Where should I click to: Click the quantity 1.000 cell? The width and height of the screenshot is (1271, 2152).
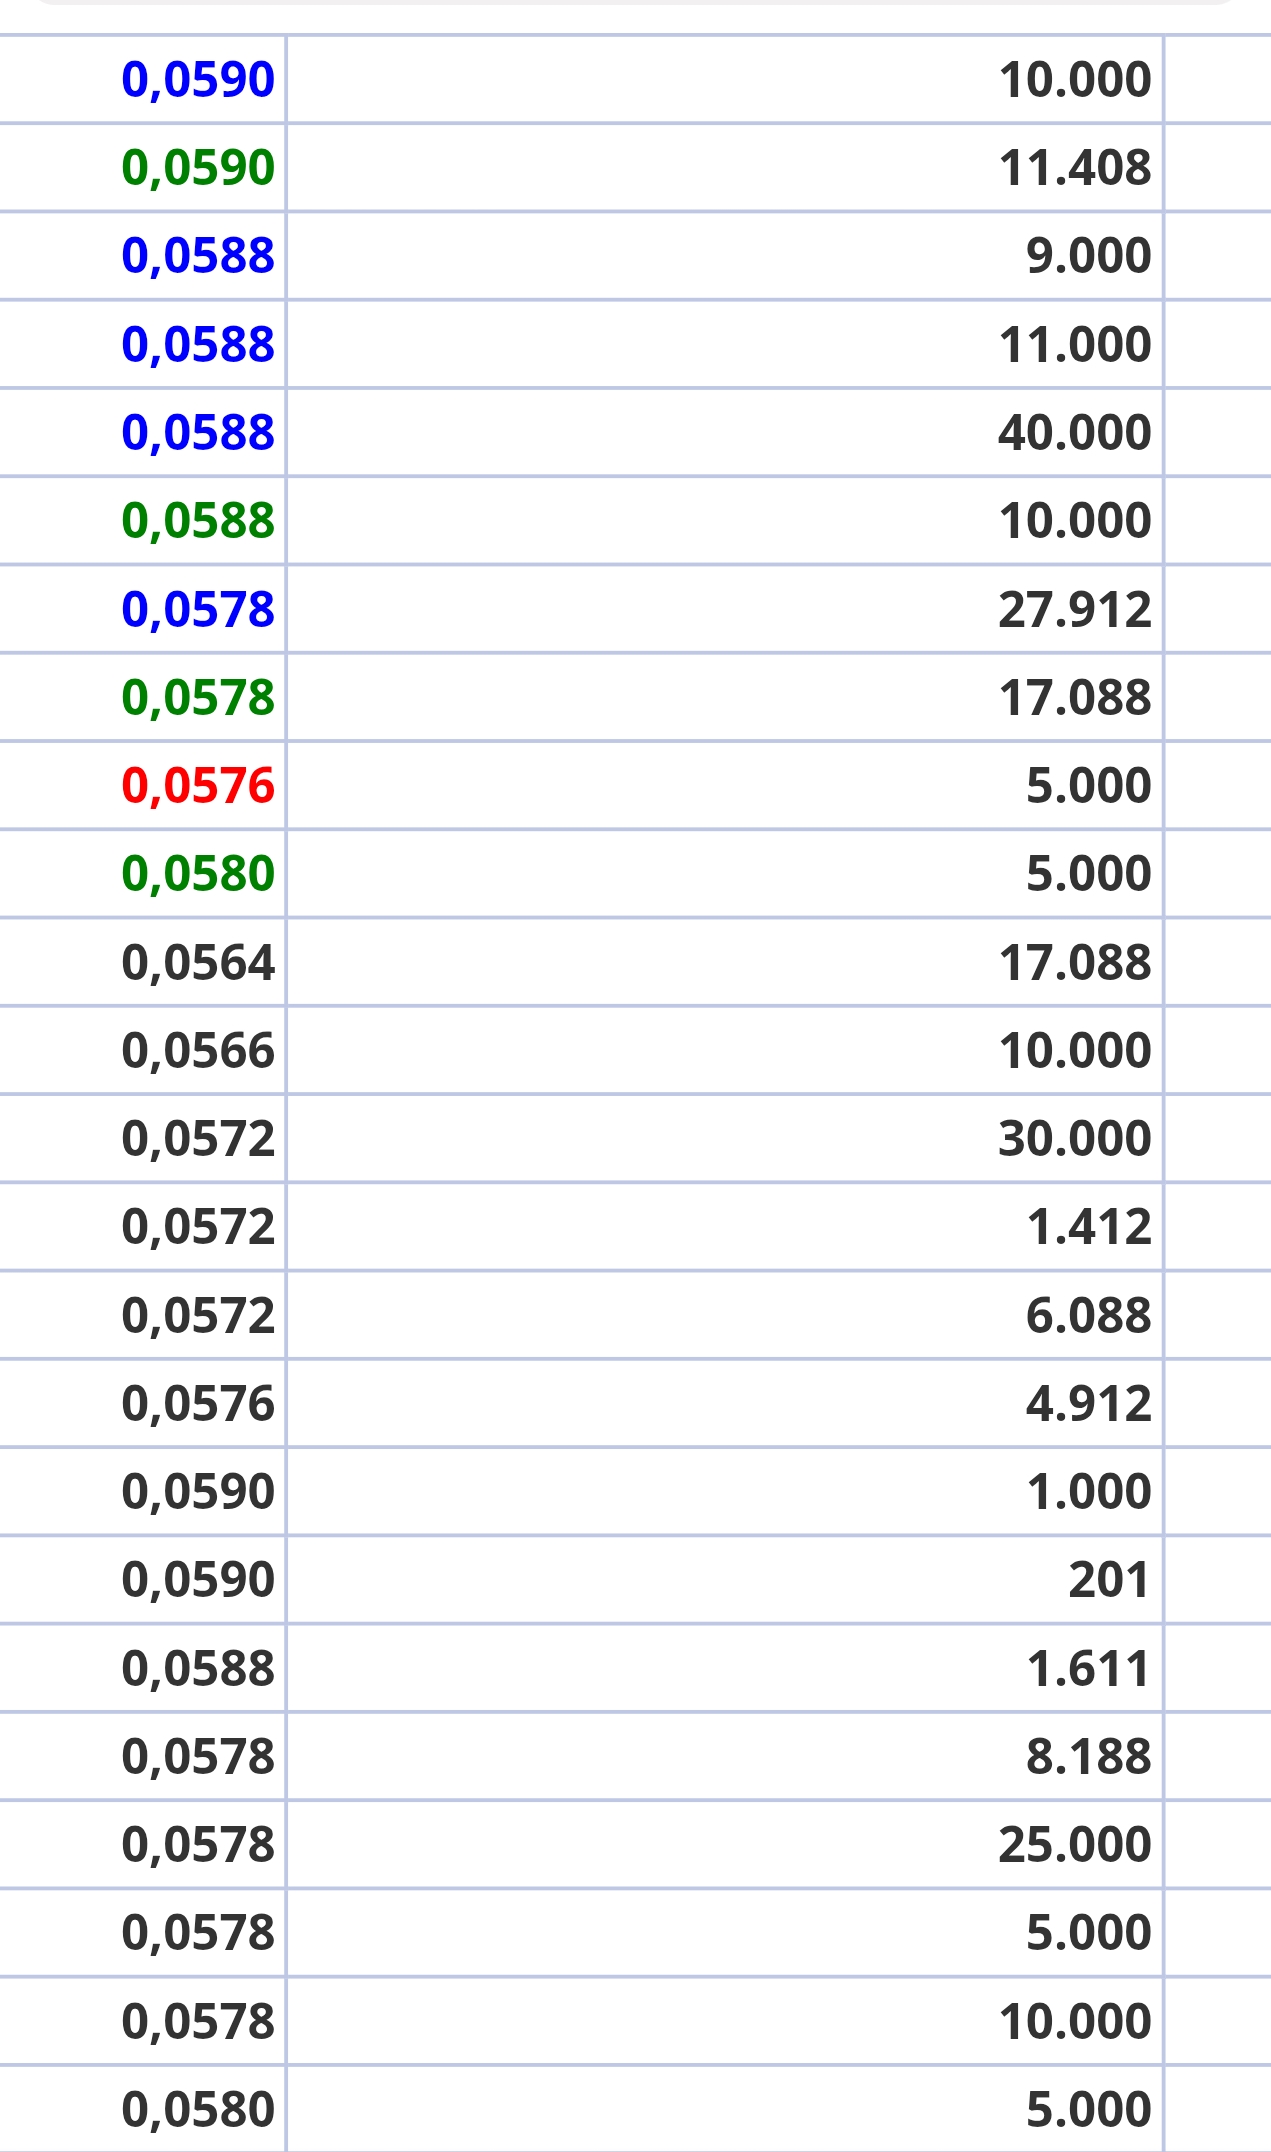pyautogui.click(x=725, y=1491)
